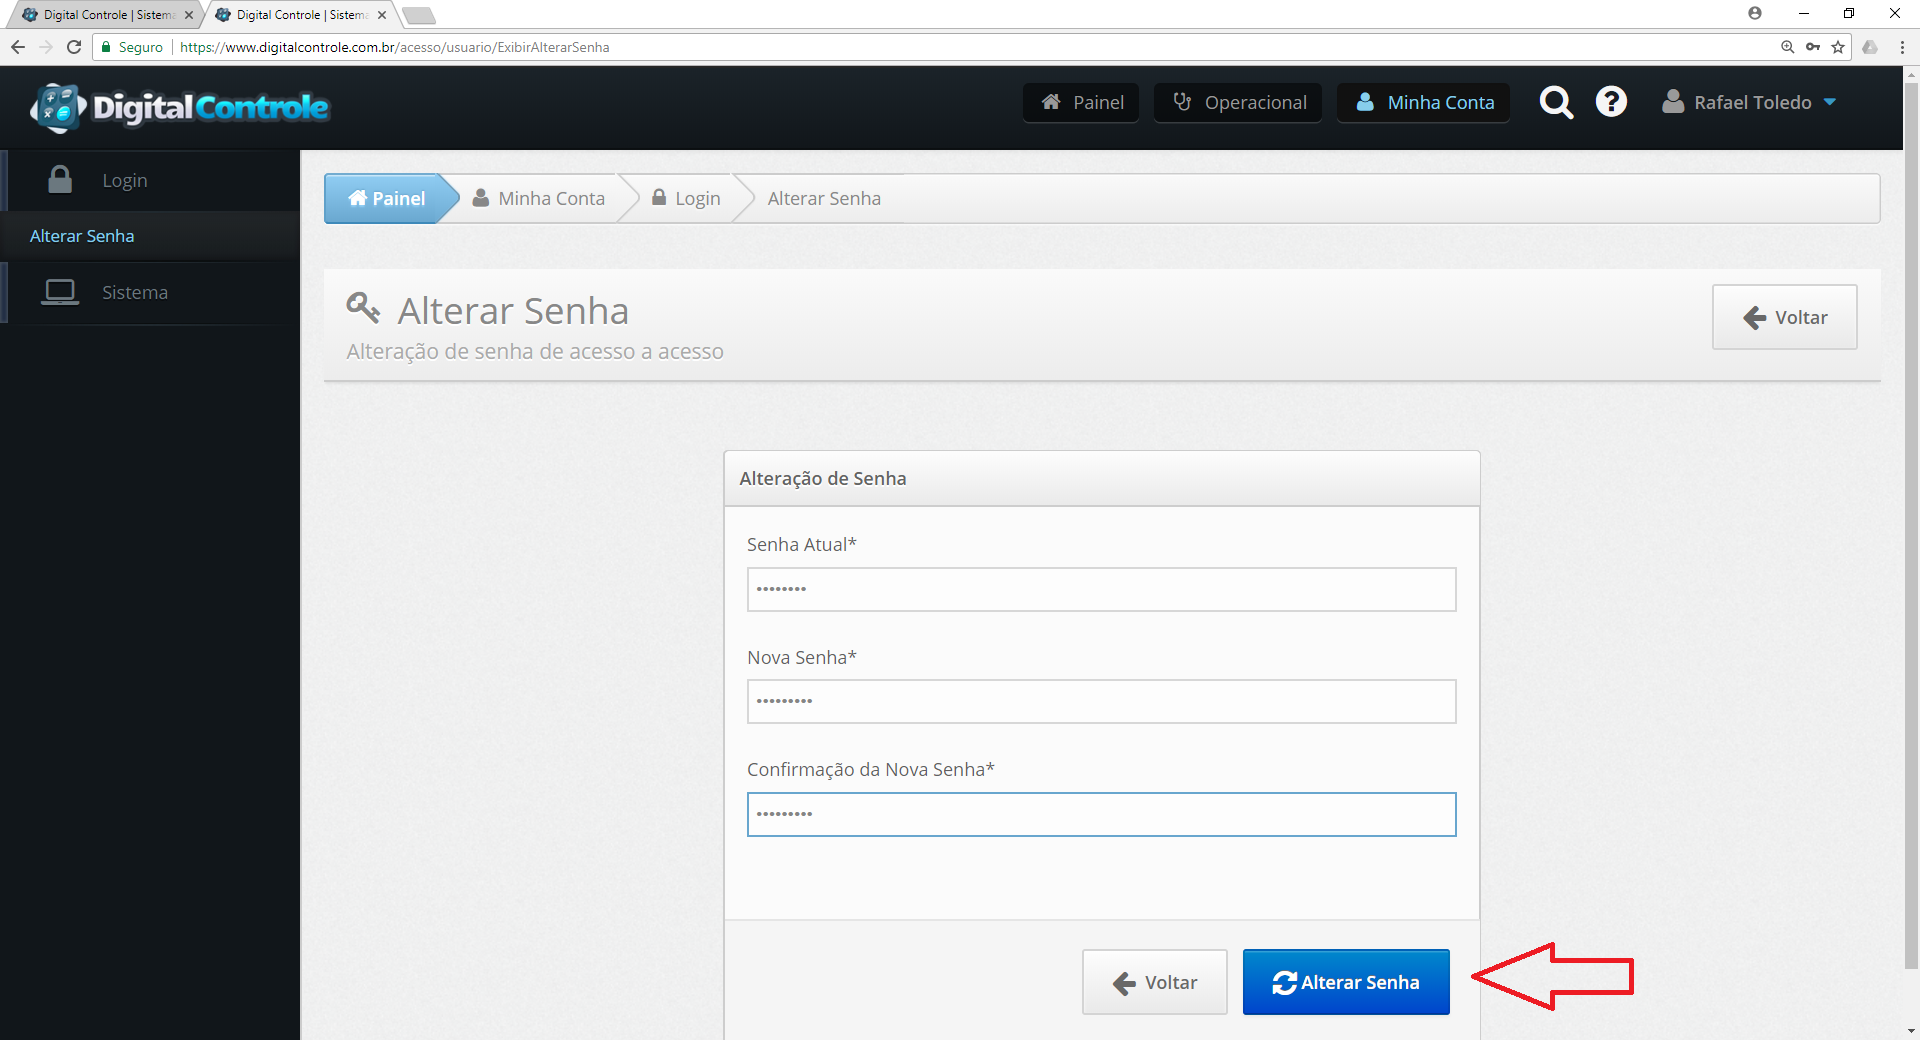
Task: Click the help question mark icon
Action: [x=1611, y=102]
